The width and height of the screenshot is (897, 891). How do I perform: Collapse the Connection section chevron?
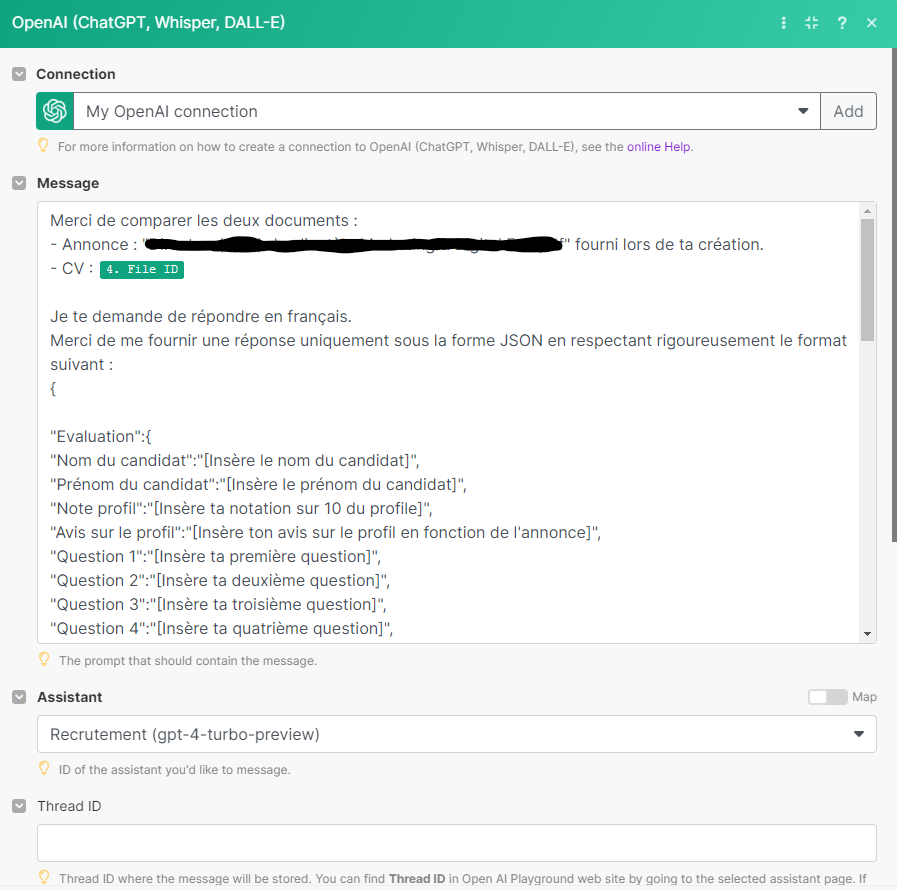[19, 74]
